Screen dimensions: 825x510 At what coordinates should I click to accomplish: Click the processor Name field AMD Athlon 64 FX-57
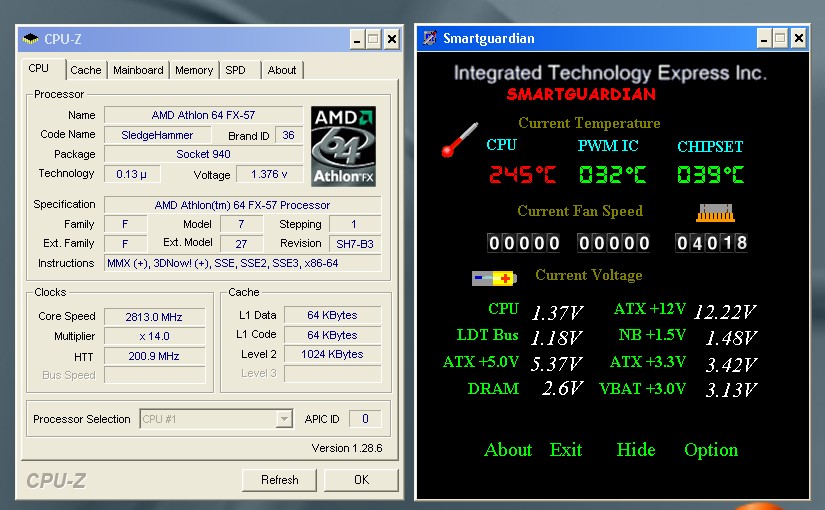(203, 115)
